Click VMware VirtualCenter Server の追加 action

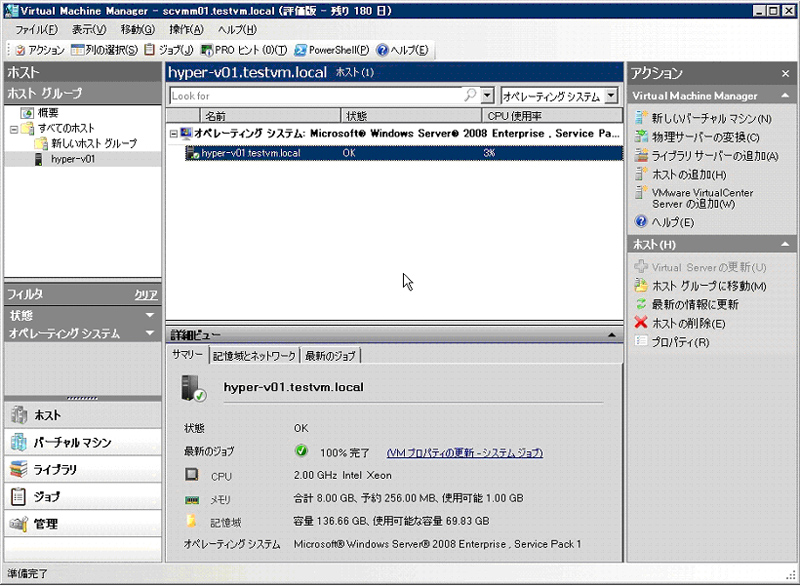coord(694,198)
